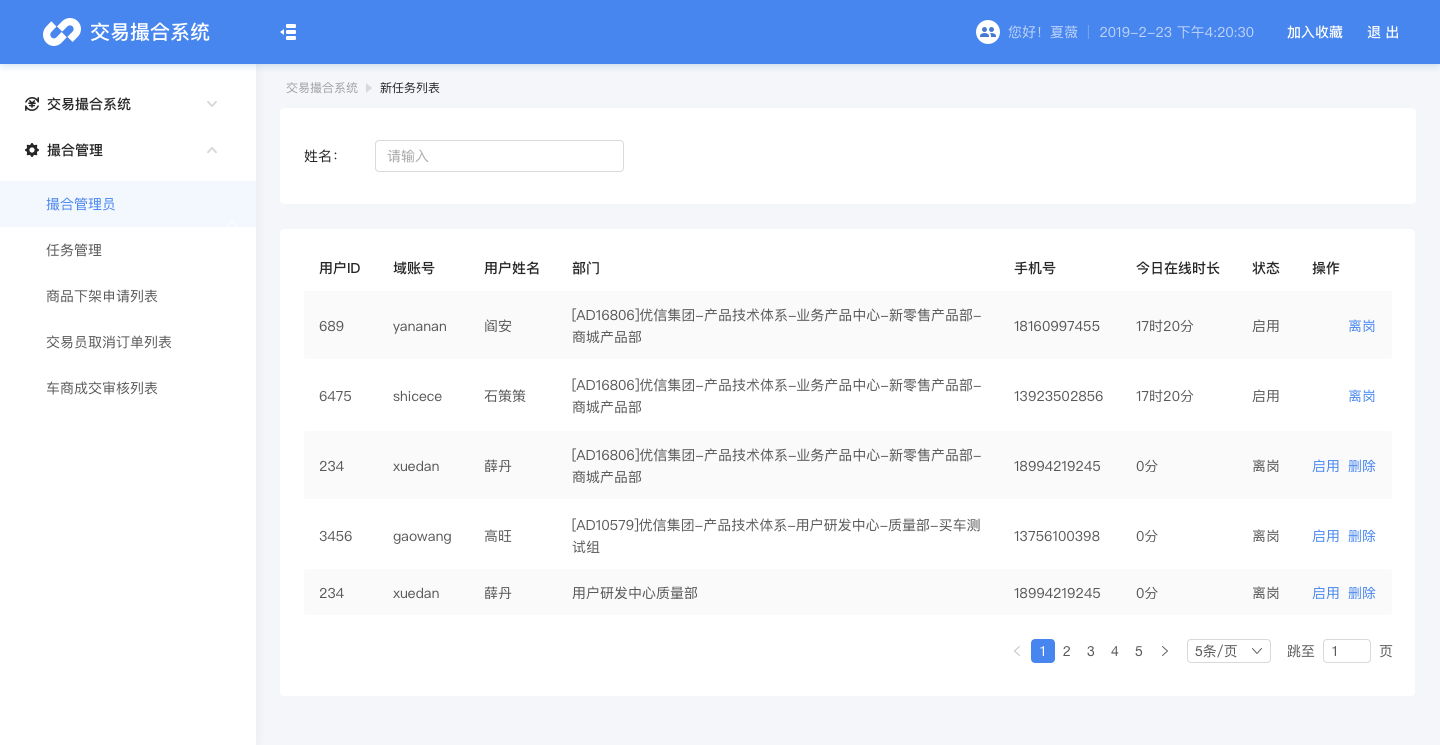
Task: Click 启用 in the 用户研发中心质量部 row
Action: pyautogui.click(x=1325, y=593)
